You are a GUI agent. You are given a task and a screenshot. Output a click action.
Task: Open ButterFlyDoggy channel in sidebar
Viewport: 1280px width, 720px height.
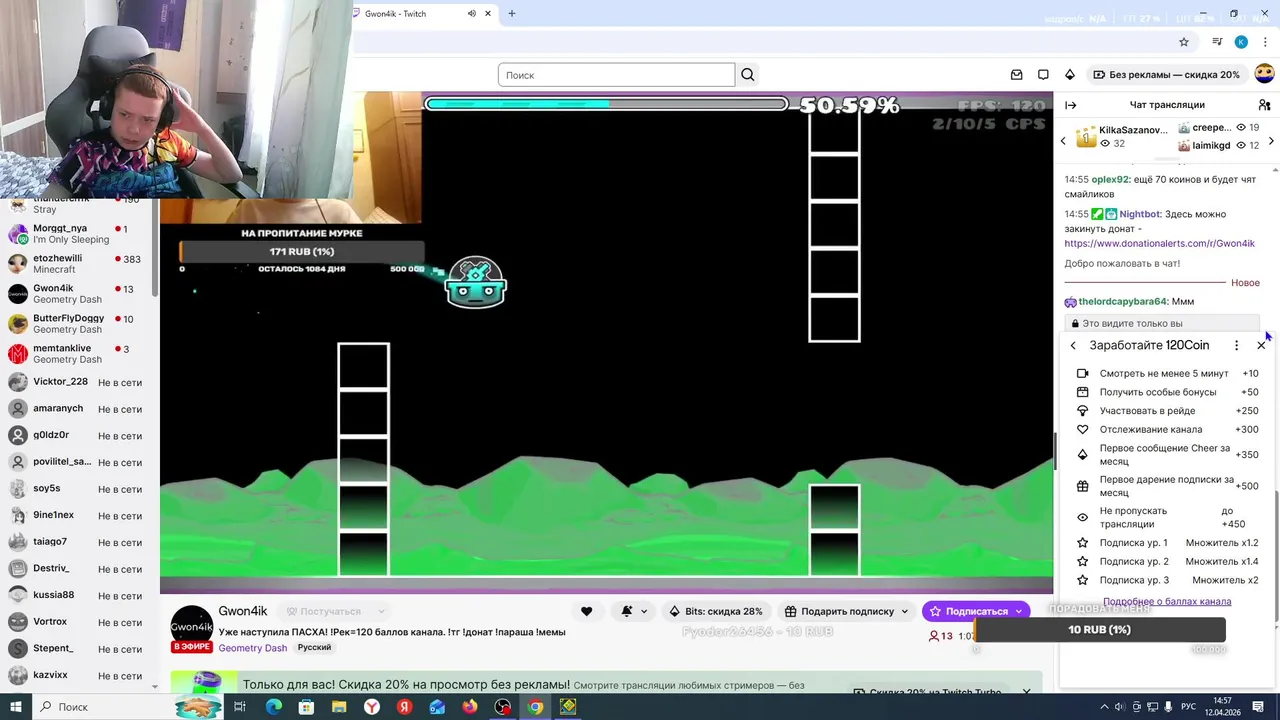click(78, 324)
